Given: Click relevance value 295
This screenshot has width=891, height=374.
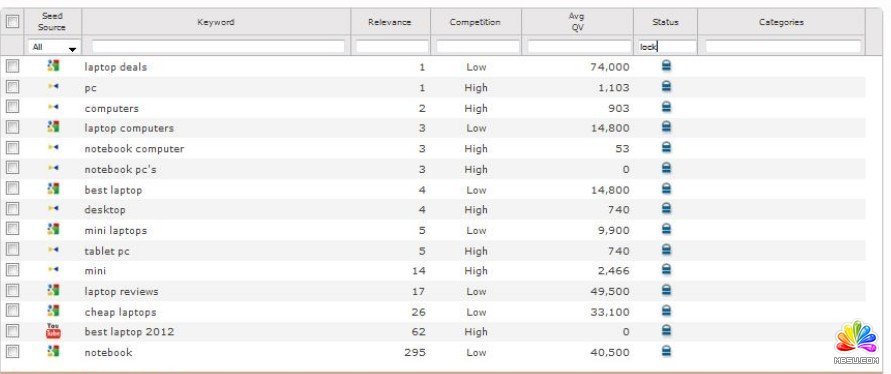Looking at the screenshot, I should tap(415, 352).
